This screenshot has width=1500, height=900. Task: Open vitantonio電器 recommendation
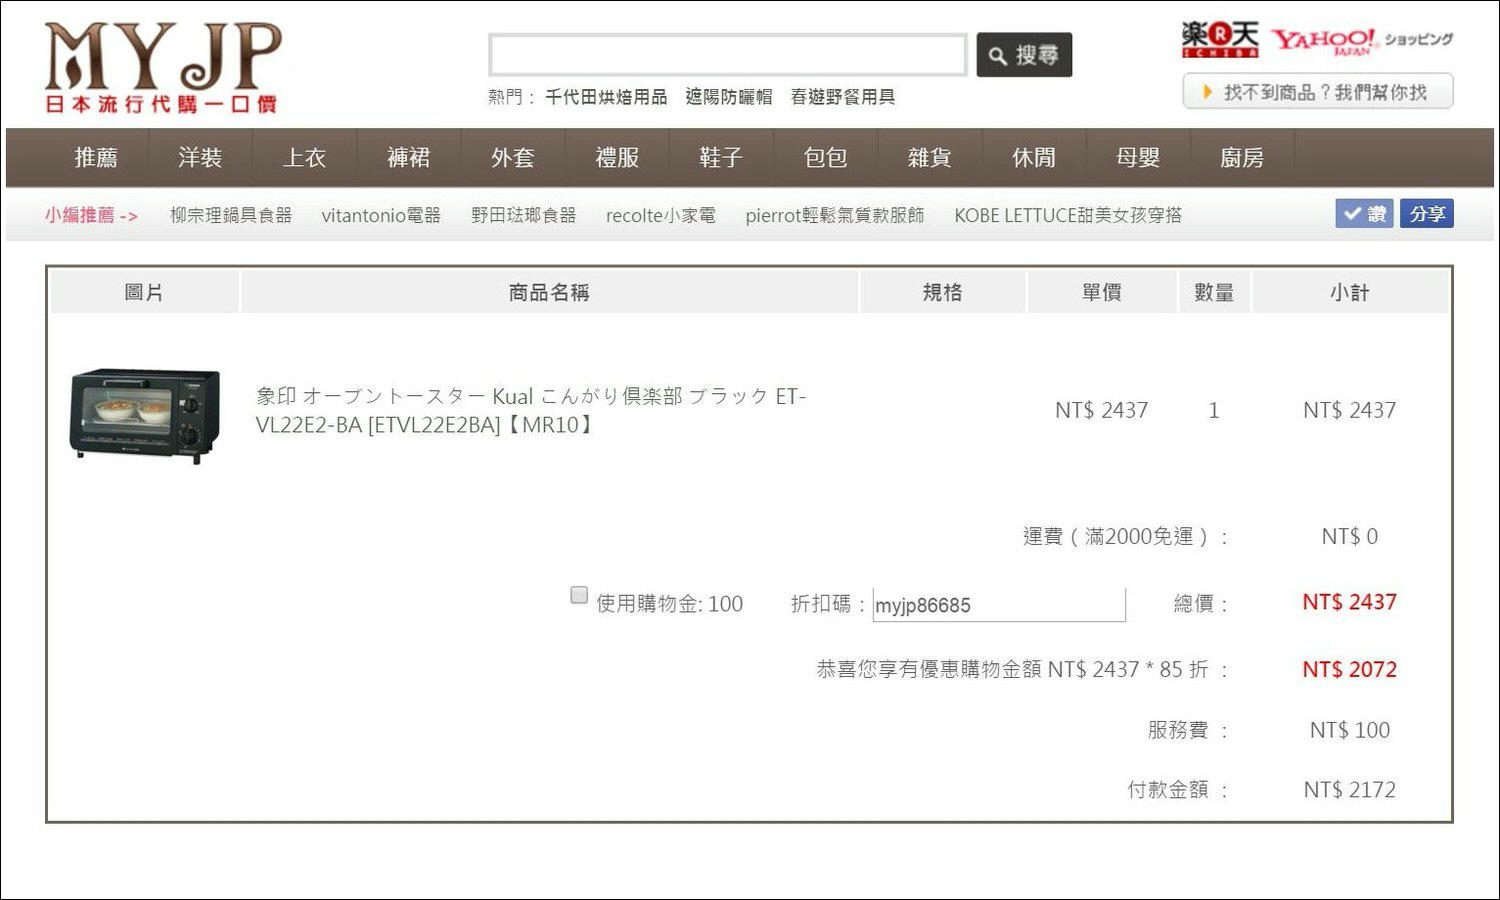click(381, 215)
